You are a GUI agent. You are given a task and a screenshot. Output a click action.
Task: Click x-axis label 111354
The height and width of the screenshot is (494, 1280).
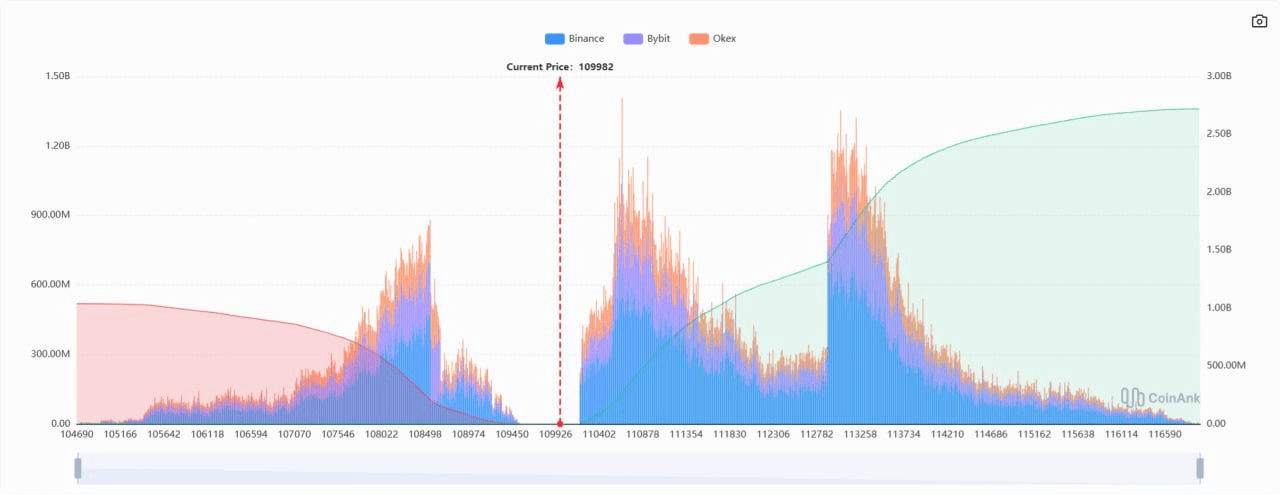pos(687,435)
